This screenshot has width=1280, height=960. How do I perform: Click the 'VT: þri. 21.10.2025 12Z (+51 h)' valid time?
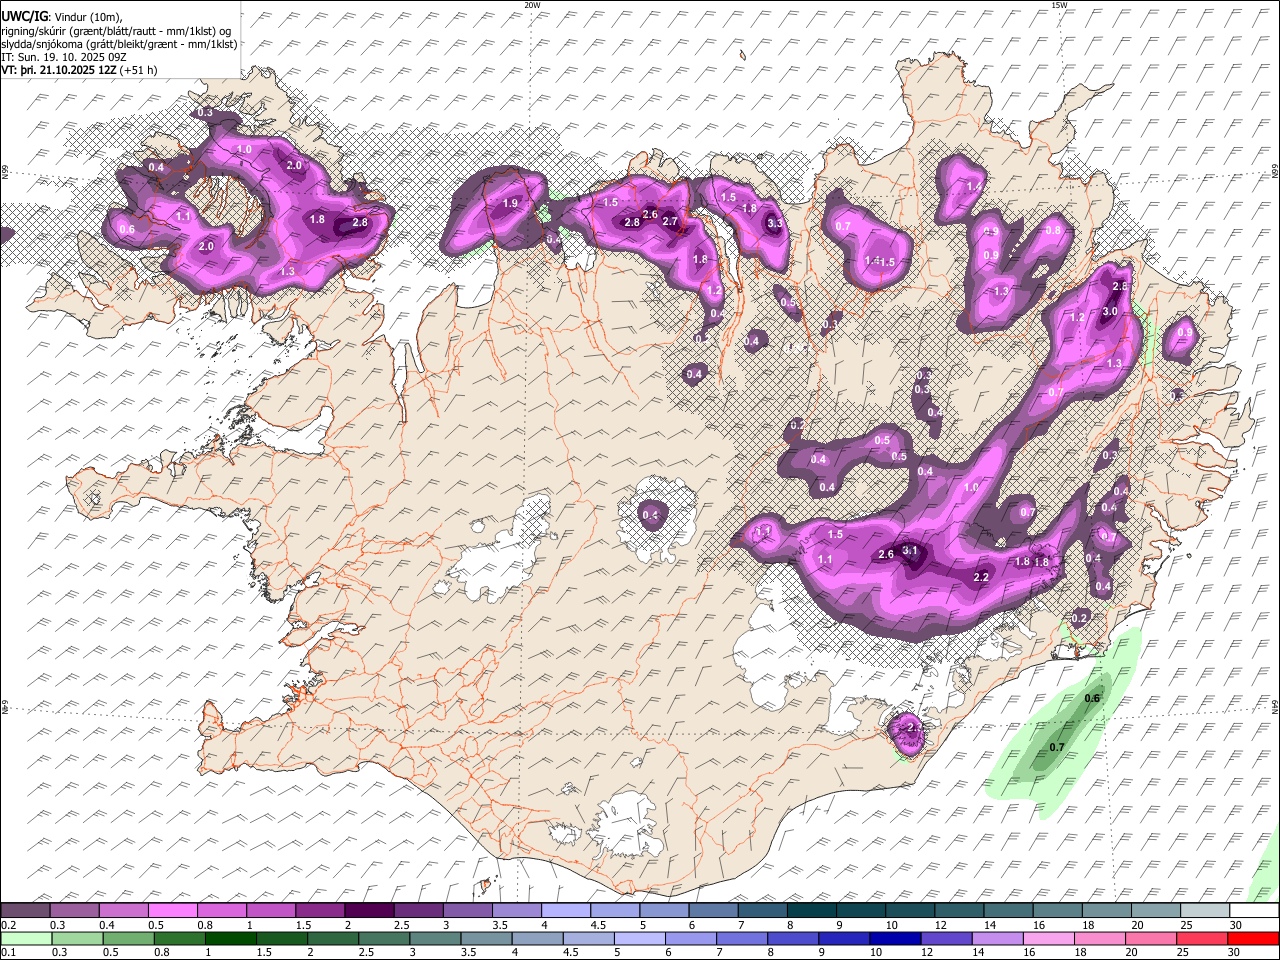point(79,70)
